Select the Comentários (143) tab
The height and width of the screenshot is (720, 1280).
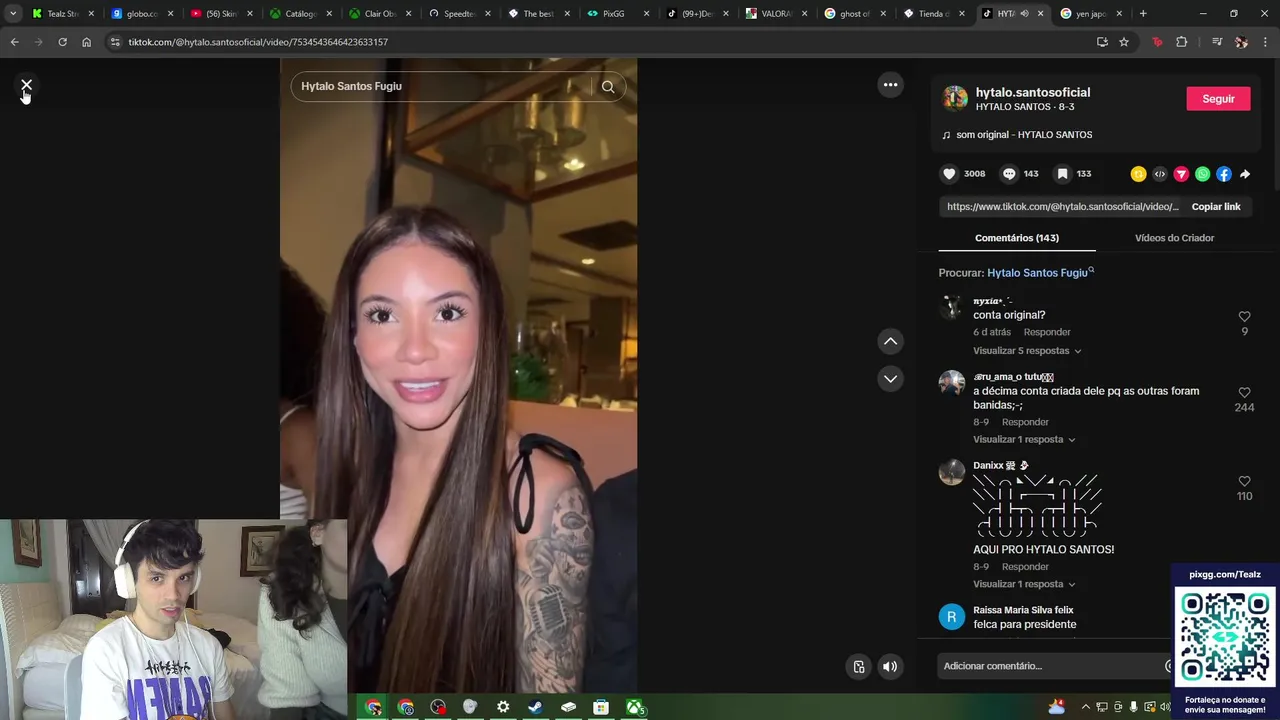(x=1017, y=238)
